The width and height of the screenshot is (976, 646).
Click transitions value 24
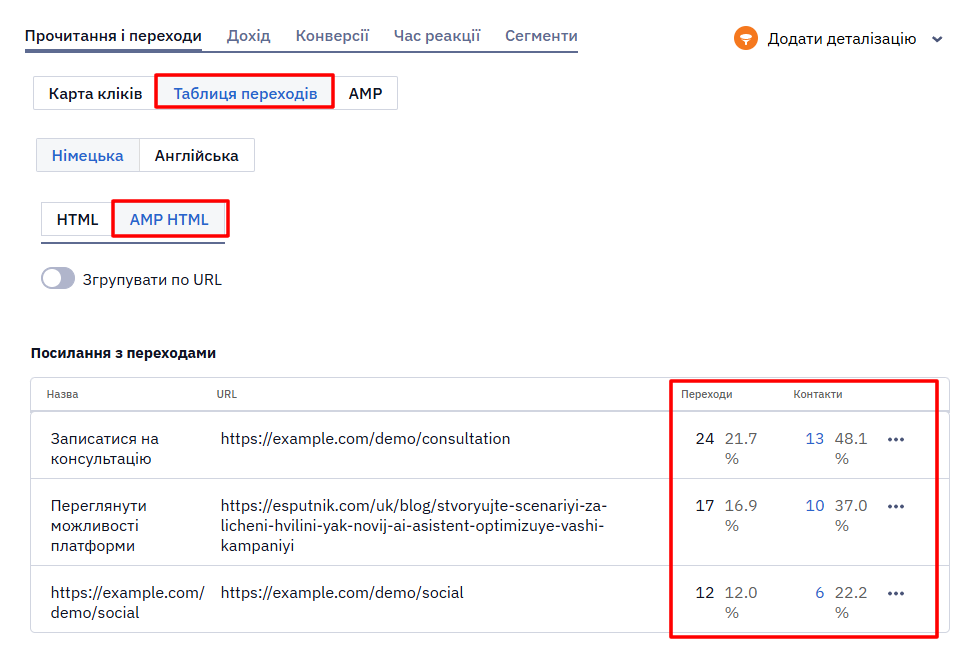click(x=705, y=439)
